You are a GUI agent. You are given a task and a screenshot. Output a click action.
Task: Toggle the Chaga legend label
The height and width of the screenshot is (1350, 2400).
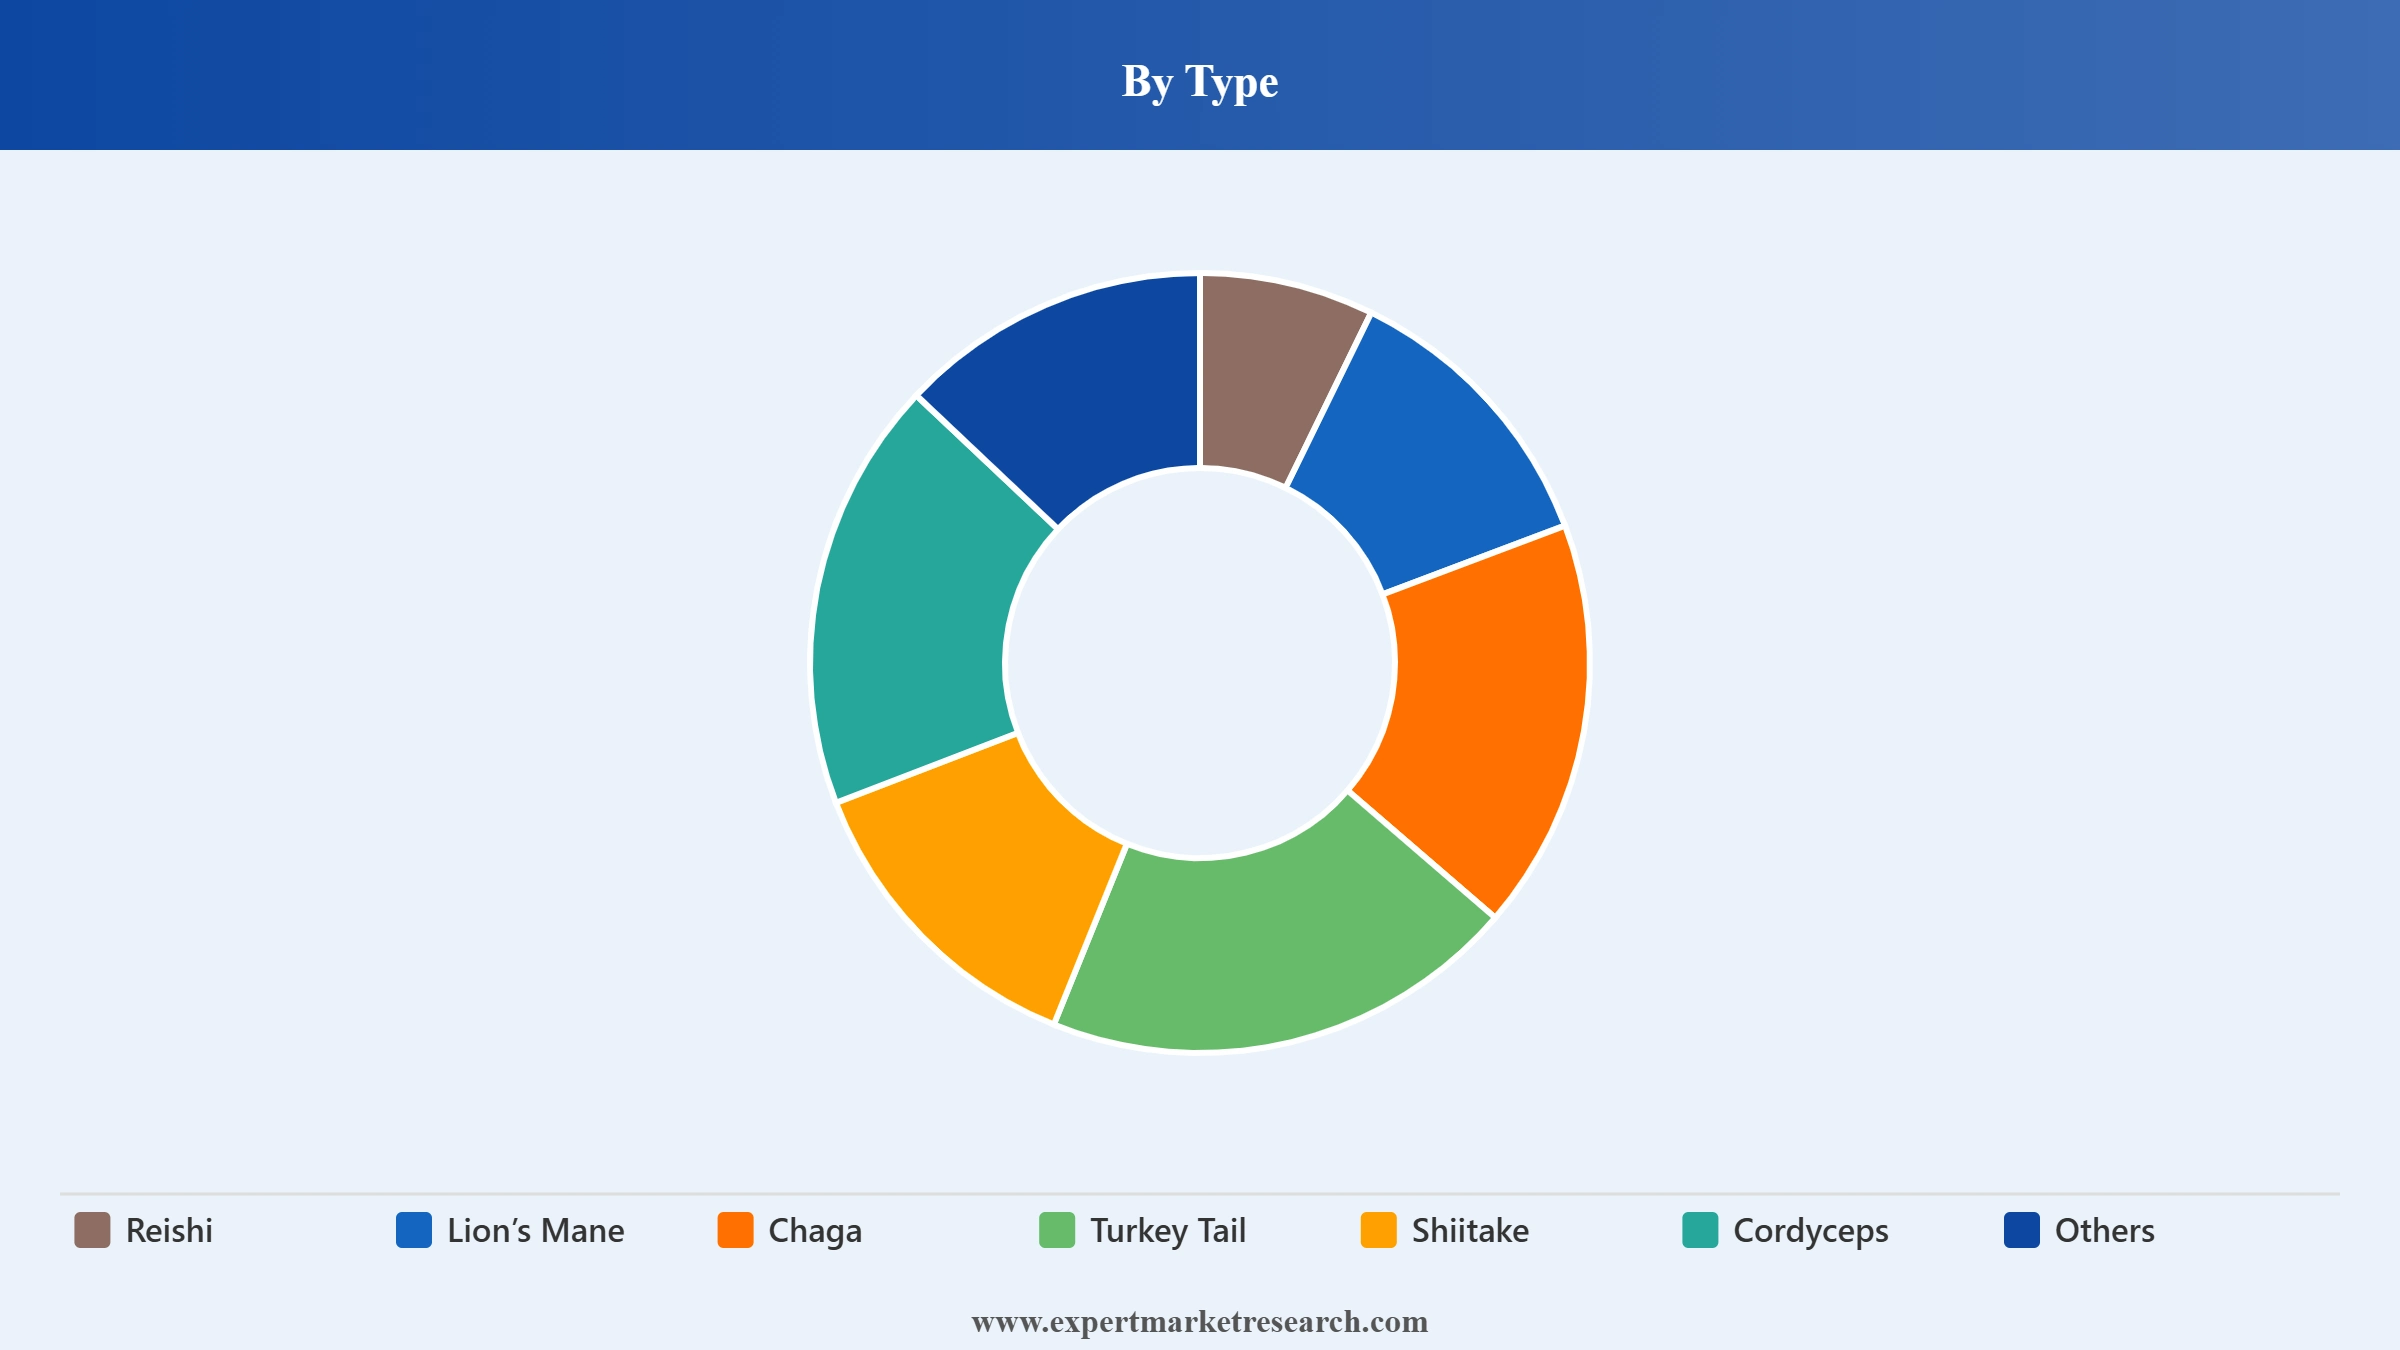[x=815, y=1231]
